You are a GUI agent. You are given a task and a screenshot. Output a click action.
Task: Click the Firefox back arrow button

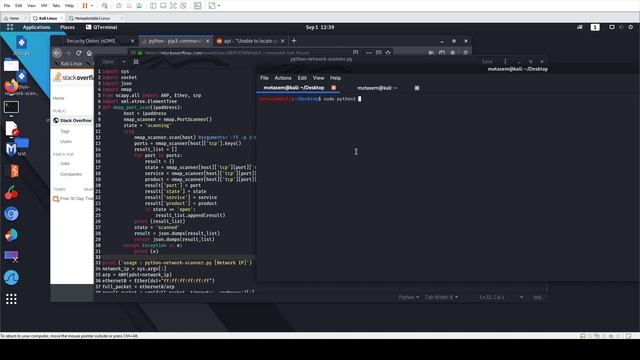(57, 53)
